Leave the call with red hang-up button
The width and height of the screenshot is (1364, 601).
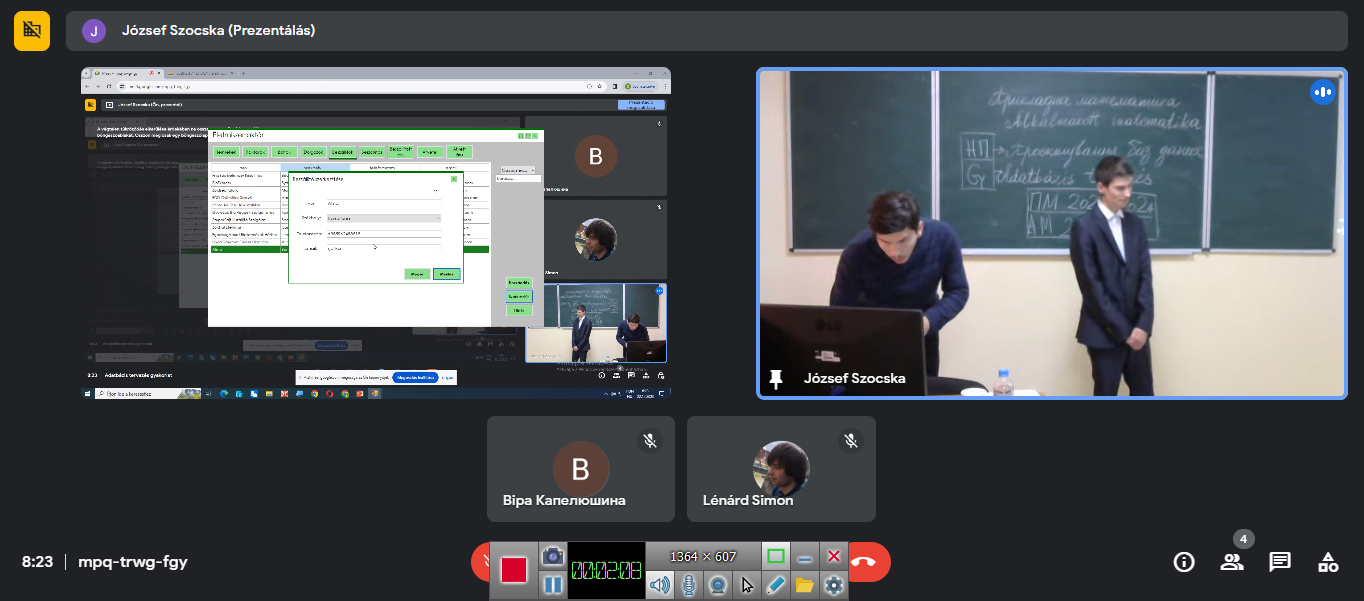coord(865,562)
